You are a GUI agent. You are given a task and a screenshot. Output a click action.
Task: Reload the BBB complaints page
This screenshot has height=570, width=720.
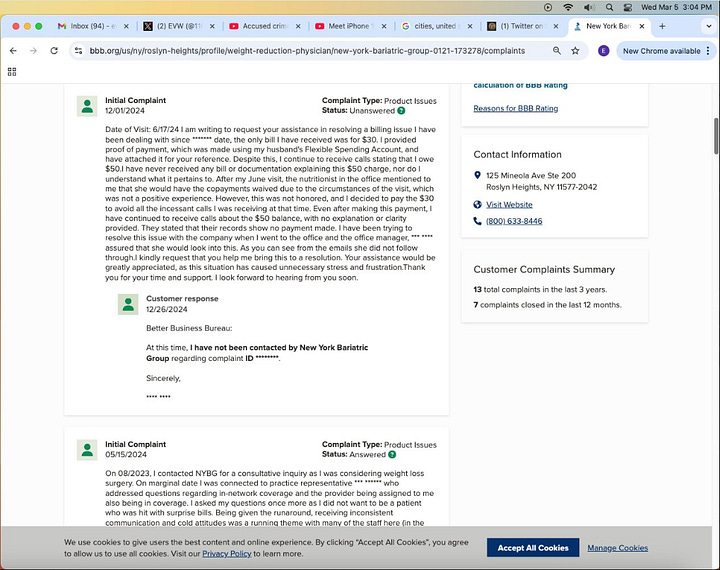tap(54, 51)
